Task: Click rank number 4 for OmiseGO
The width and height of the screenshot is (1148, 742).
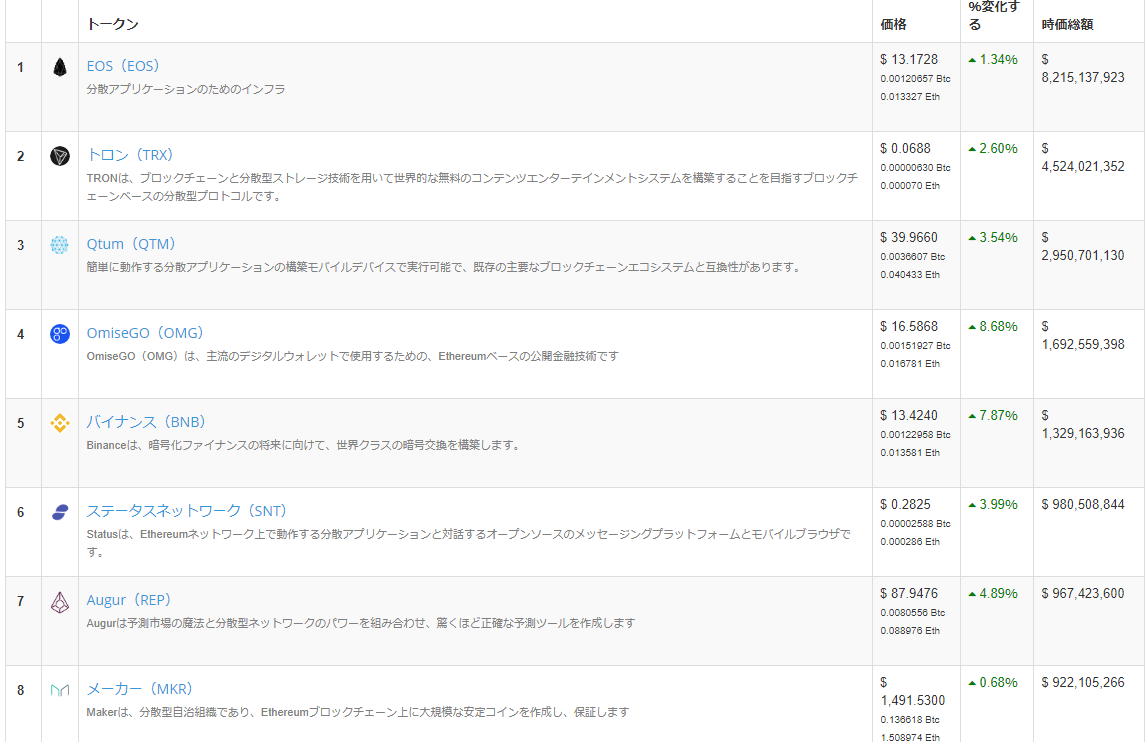Action: pos(20,335)
